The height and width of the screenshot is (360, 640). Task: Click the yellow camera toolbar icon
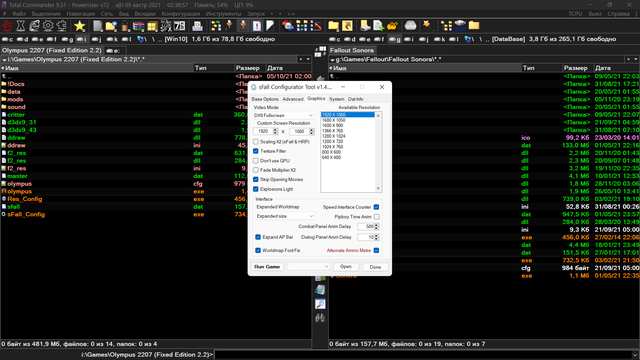click(x=392, y=26)
